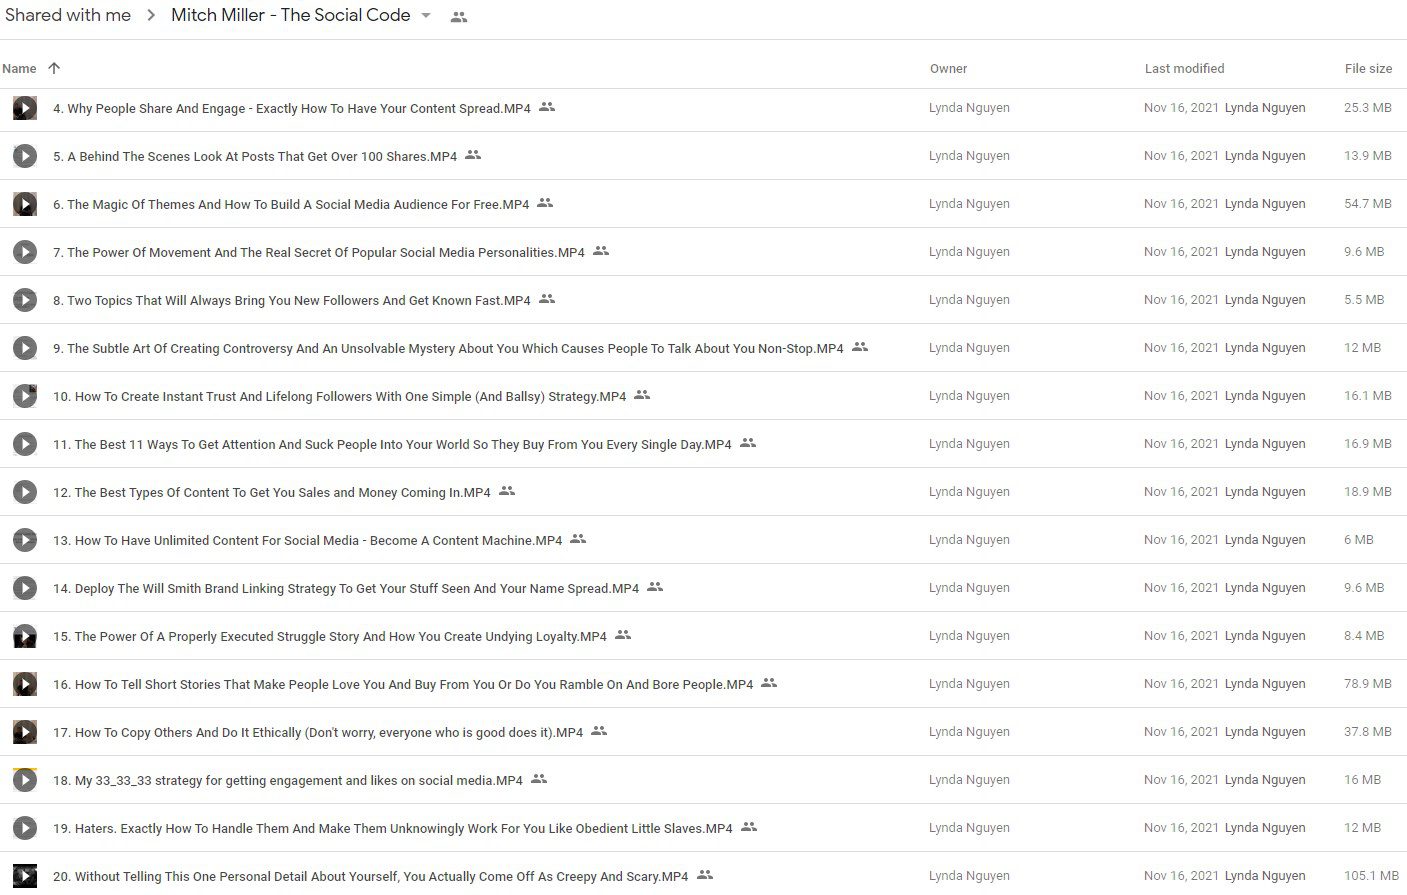
Task: Expand the Mitch Miller - The Social Code folder dropdown
Action: point(426,16)
